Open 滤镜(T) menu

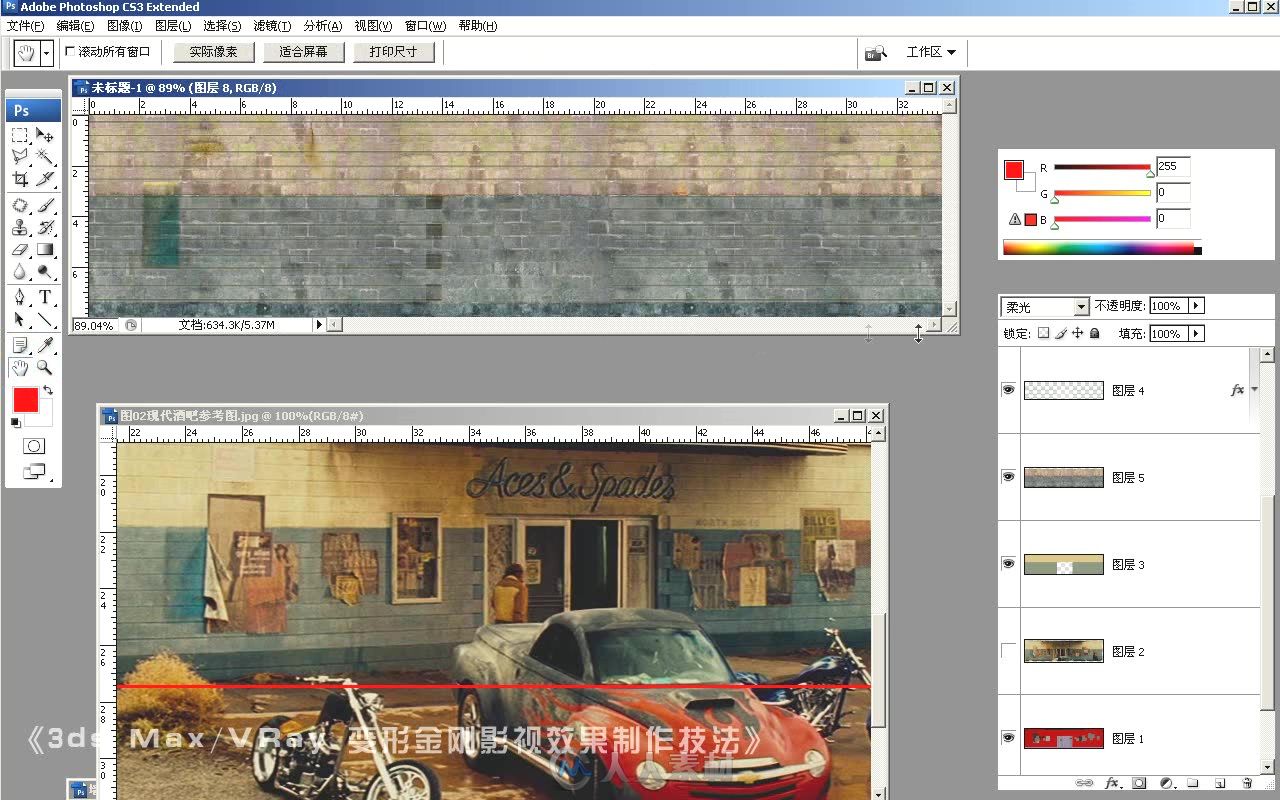click(271, 26)
